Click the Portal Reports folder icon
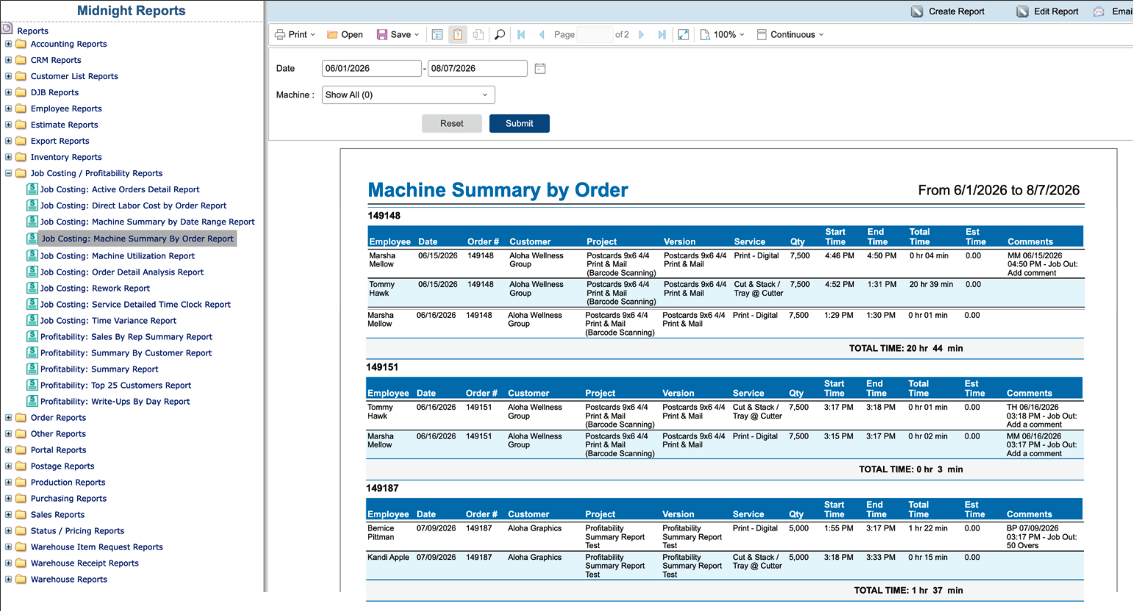 (21, 450)
